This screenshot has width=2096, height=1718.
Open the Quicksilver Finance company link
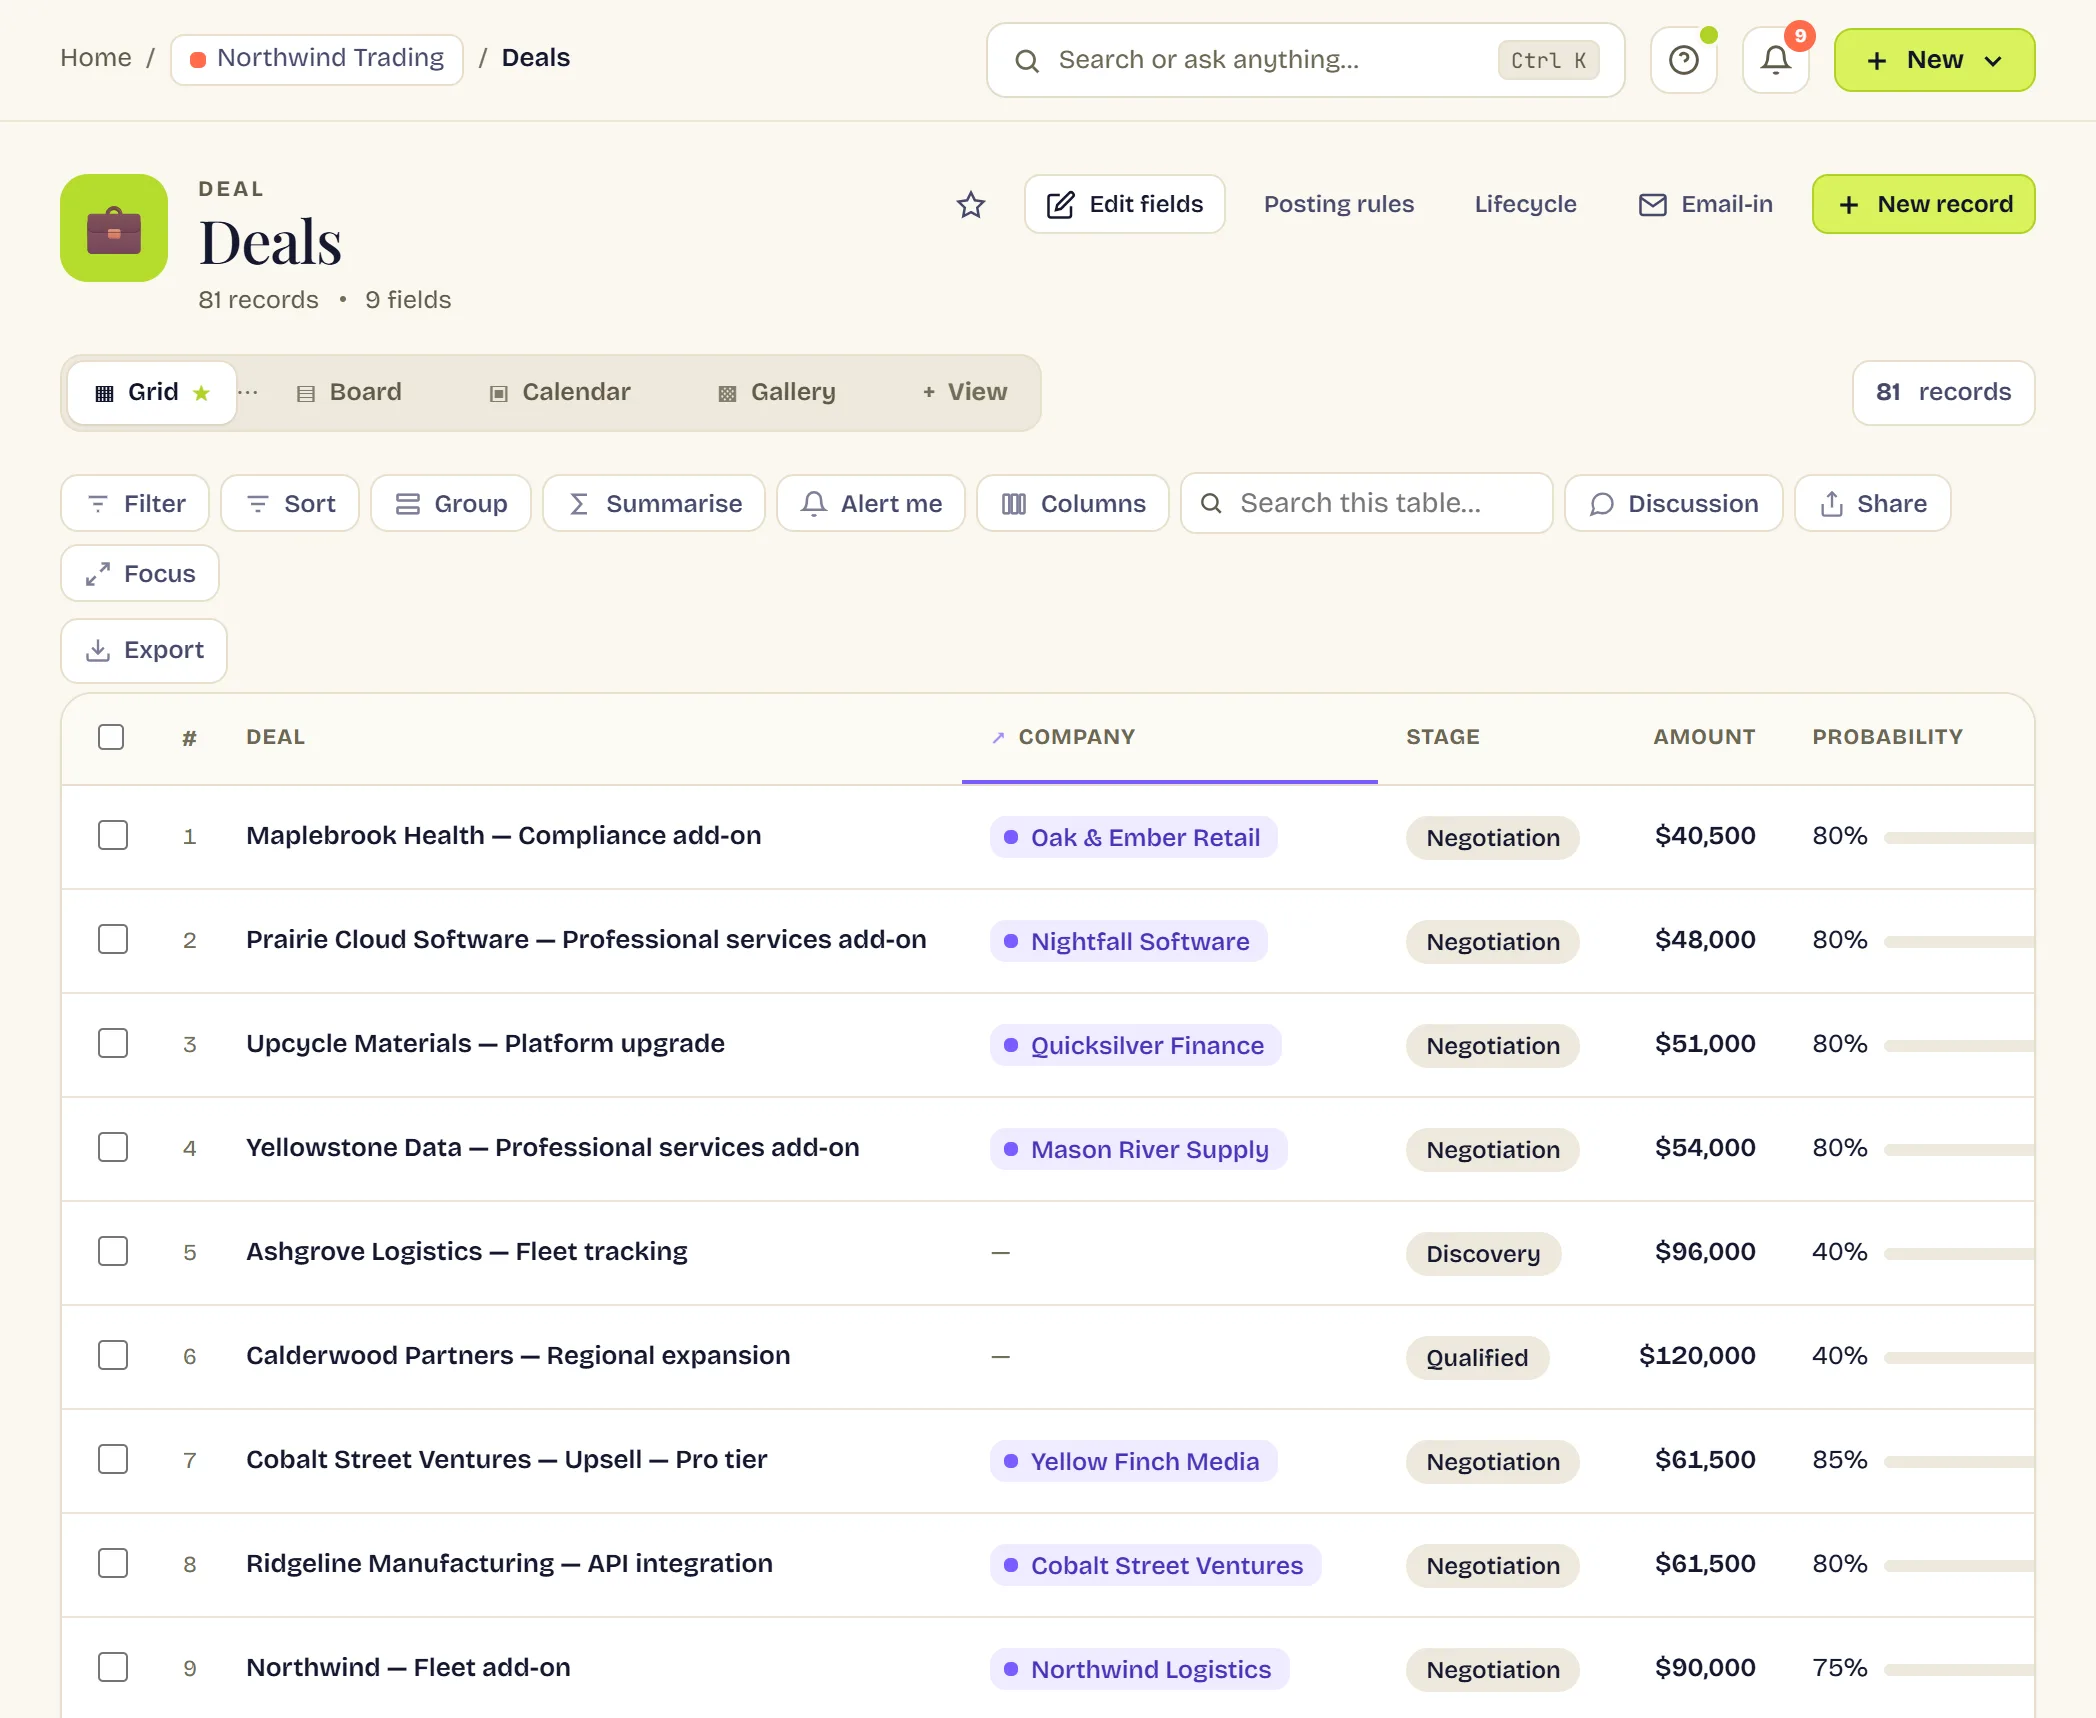[x=1136, y=1046]
